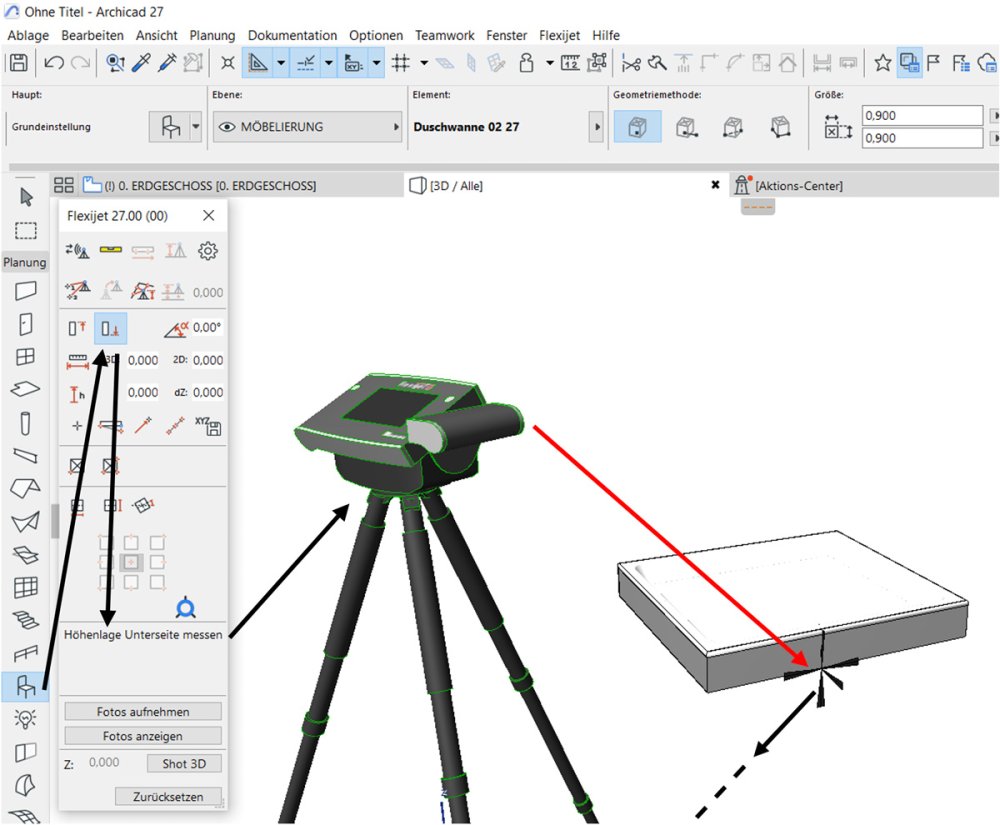Click the Fotos aufnehmen button
The height and width of the screenshot is (825, 1000).
(x=143, y=712)
